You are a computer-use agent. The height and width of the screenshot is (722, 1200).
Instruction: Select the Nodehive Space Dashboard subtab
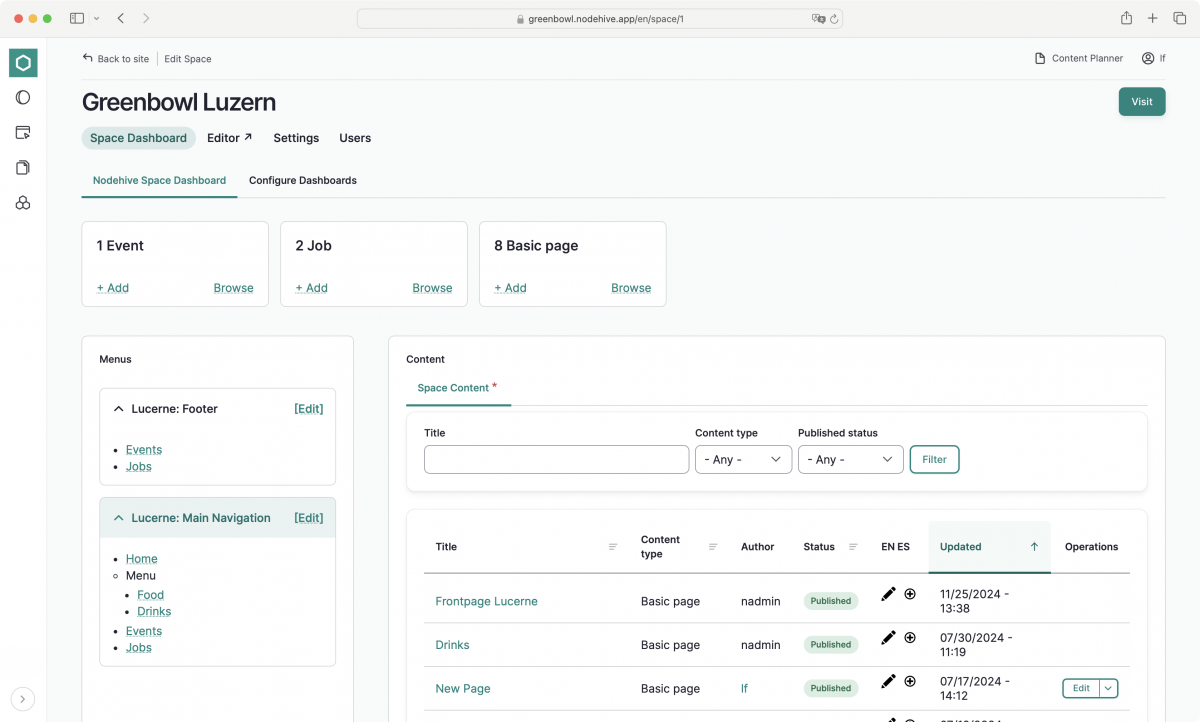click(x=159, y=181)
